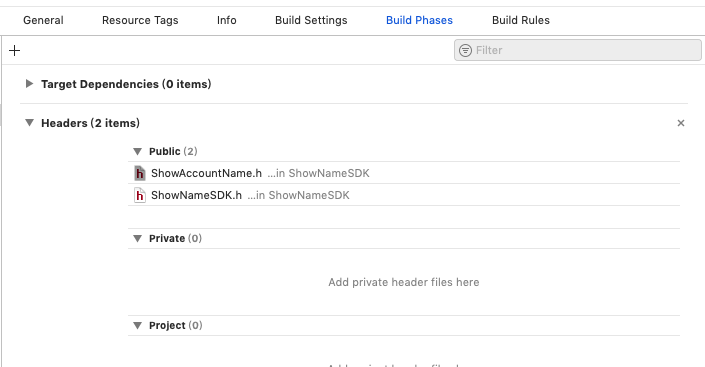Expand Target Dependencies section

[x=29, y=84]
